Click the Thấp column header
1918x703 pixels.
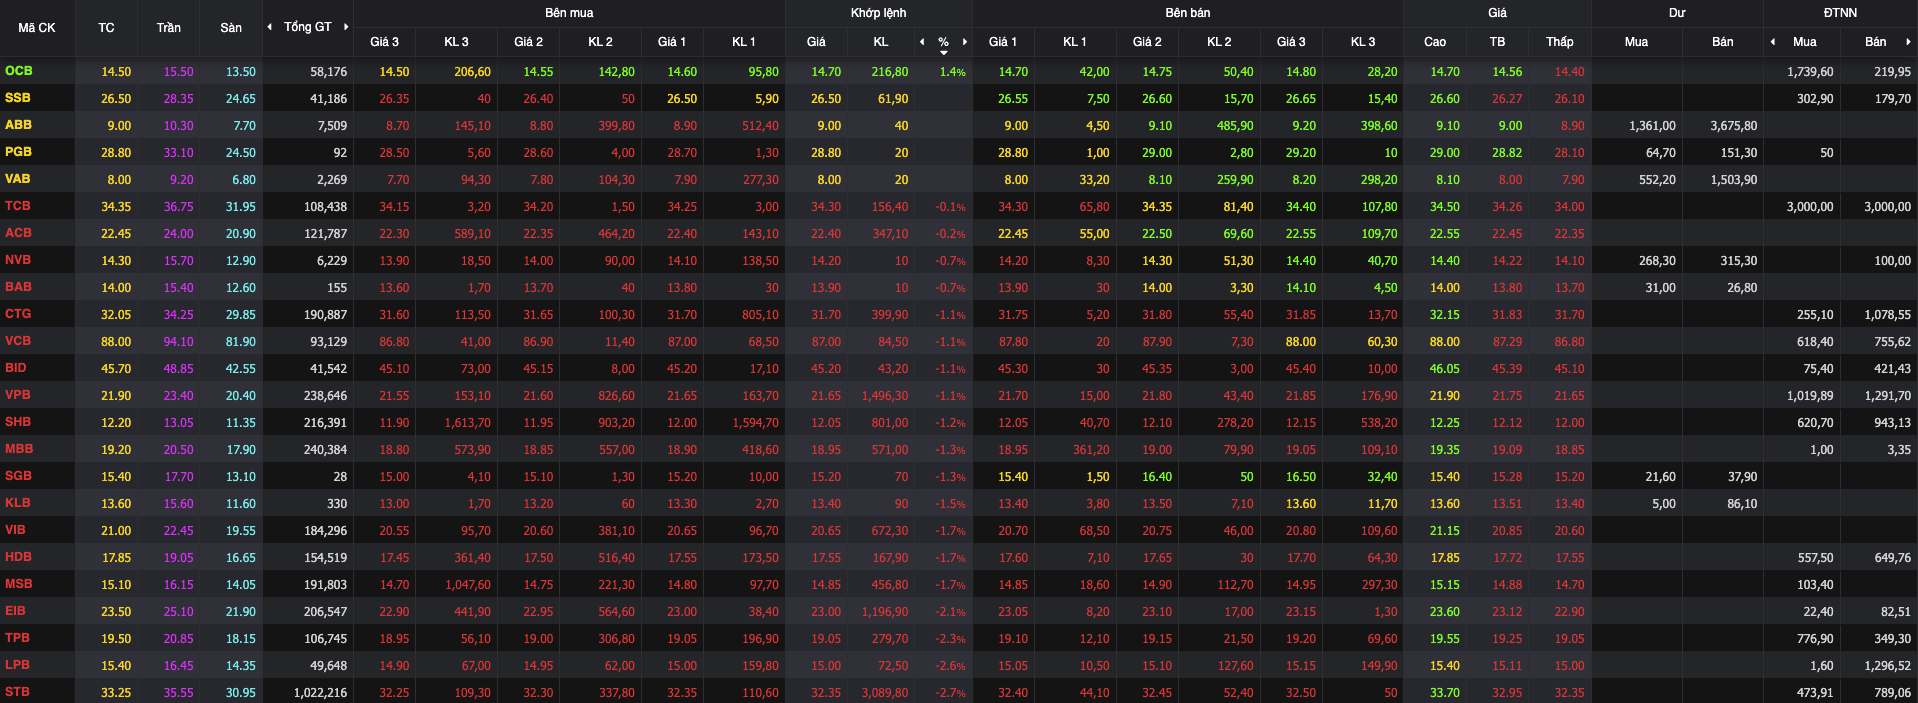[x=1559, y=42]
